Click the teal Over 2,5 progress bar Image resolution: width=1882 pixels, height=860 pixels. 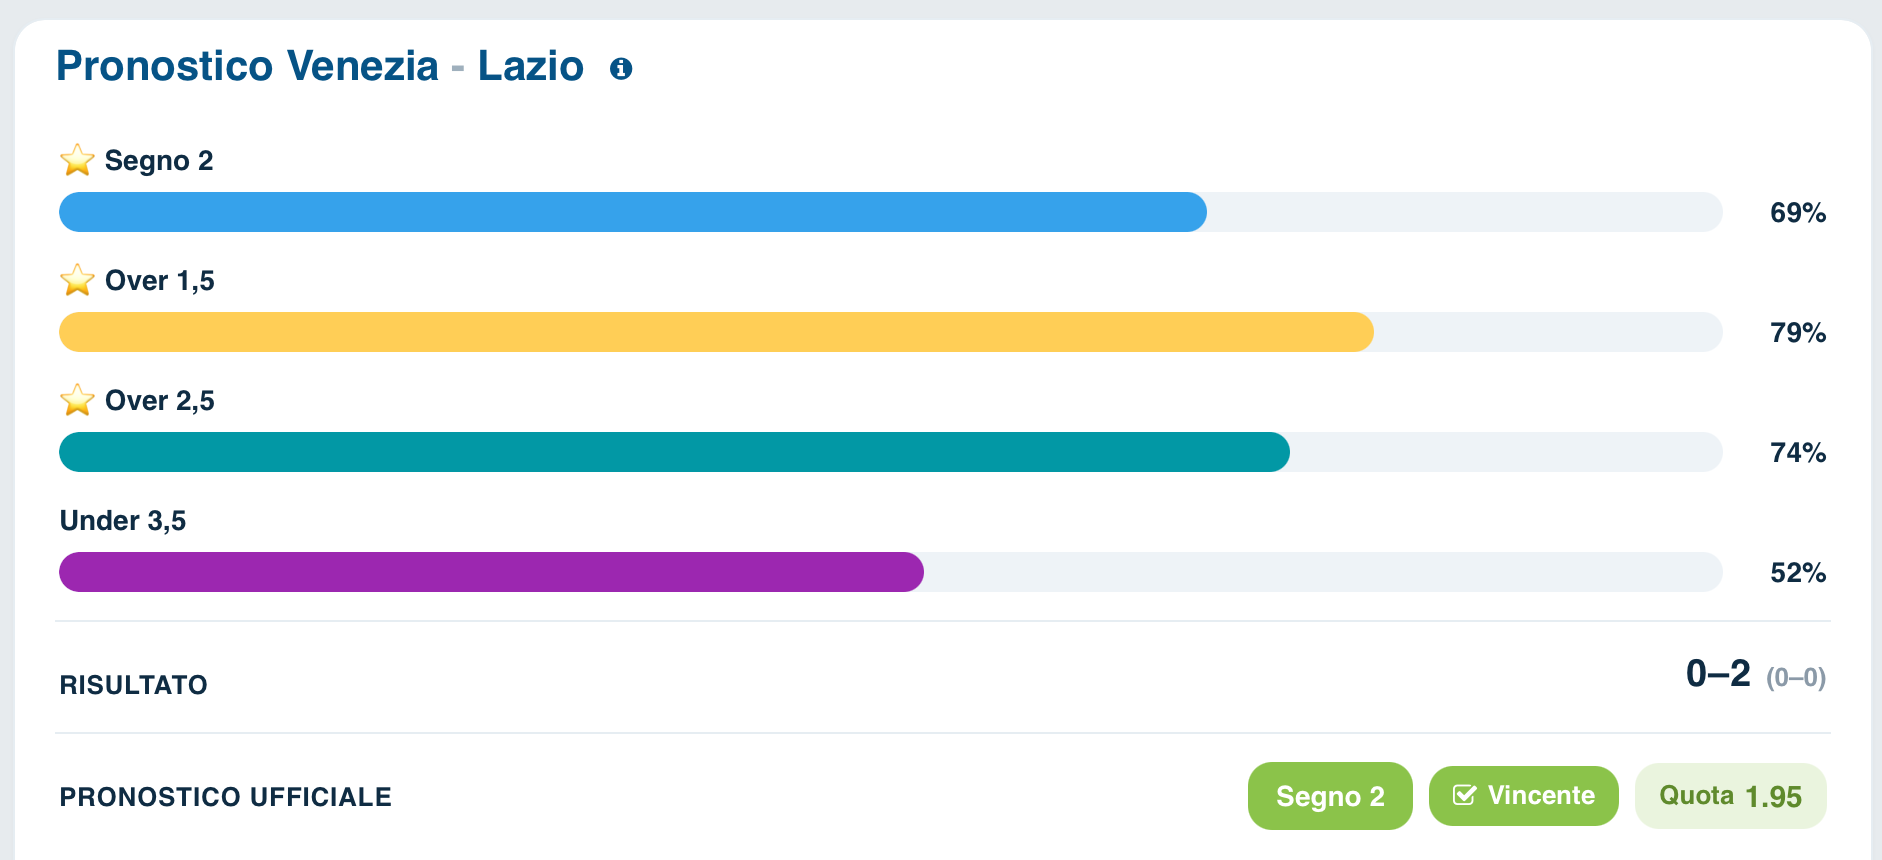(x=890, y=452)
